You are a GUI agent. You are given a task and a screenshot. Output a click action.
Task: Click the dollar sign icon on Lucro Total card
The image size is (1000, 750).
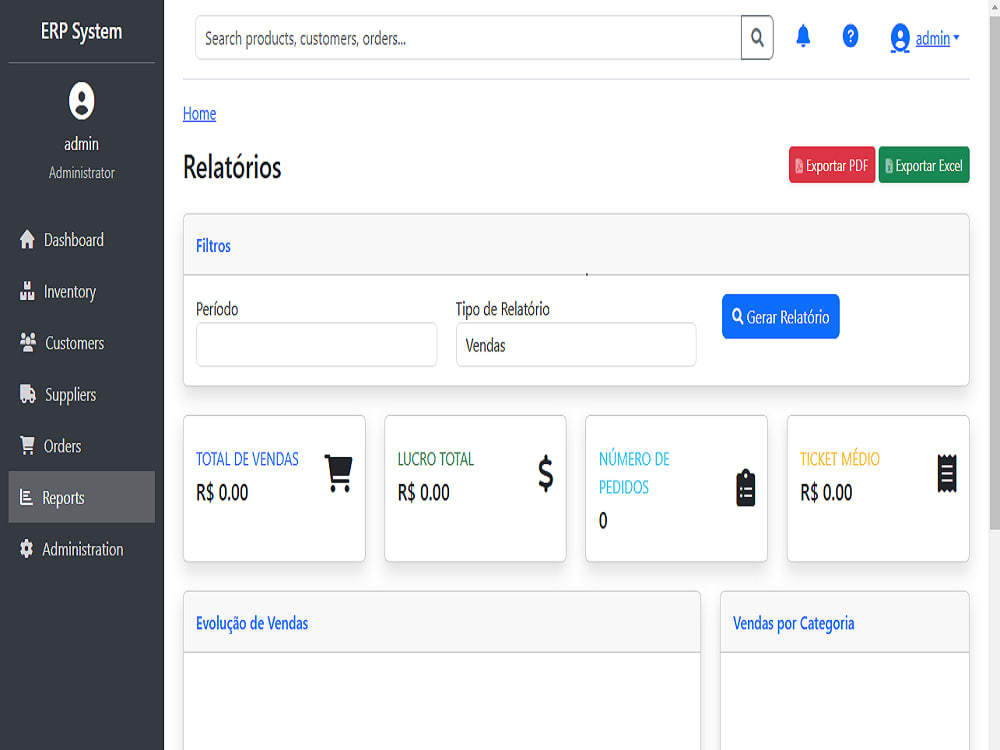(x=545, y=473)
